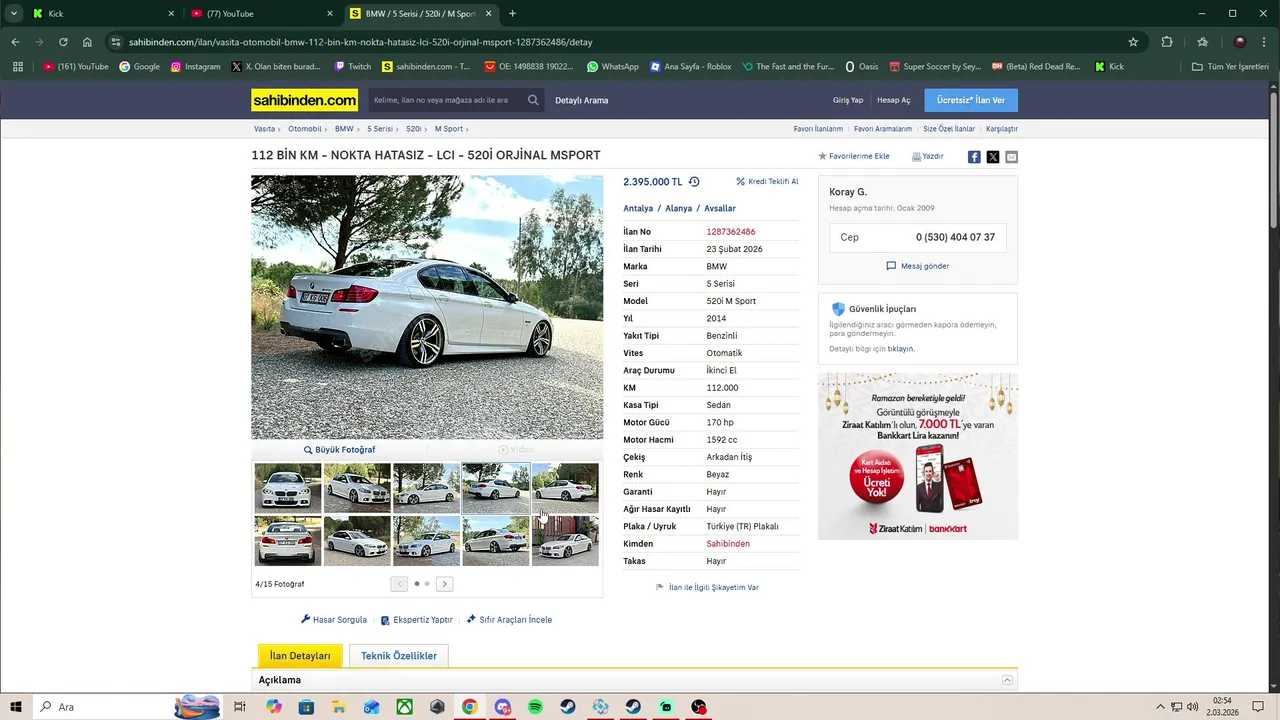Open Spotify from taskbar
Screen dimensions: 1280x720
(x=535, y=707)
